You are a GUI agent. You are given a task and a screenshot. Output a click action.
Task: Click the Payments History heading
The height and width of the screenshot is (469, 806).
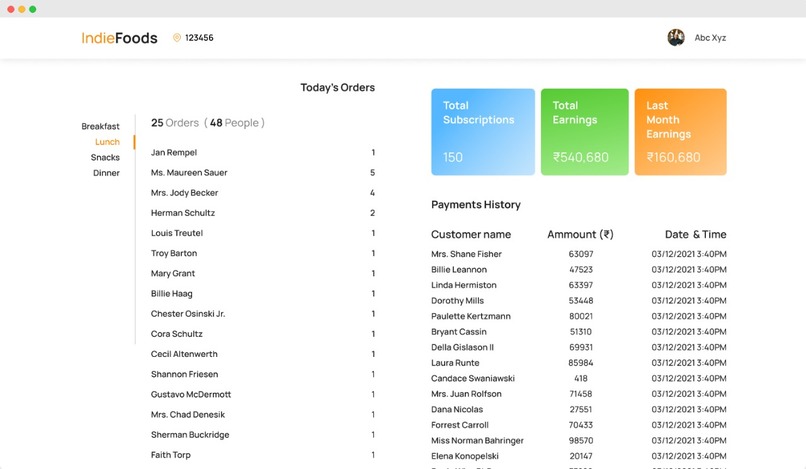tap(476, 205)
